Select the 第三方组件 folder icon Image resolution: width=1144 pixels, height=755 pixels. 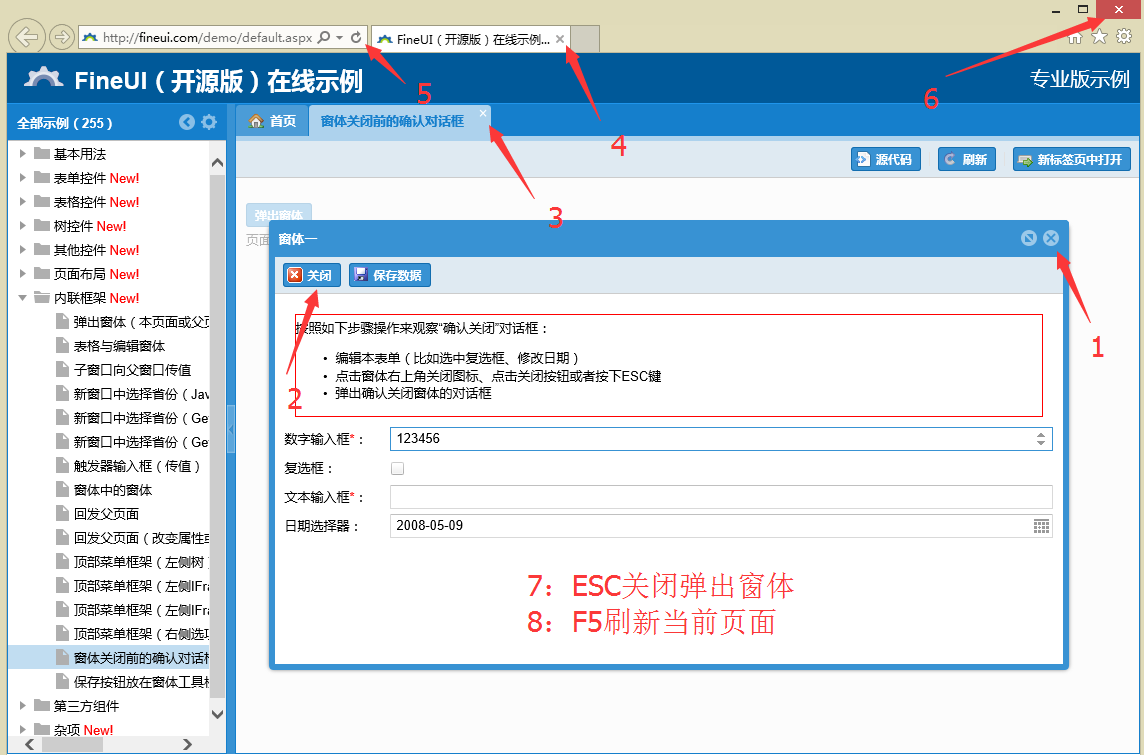pyautogui.click(x=42, y=705)
